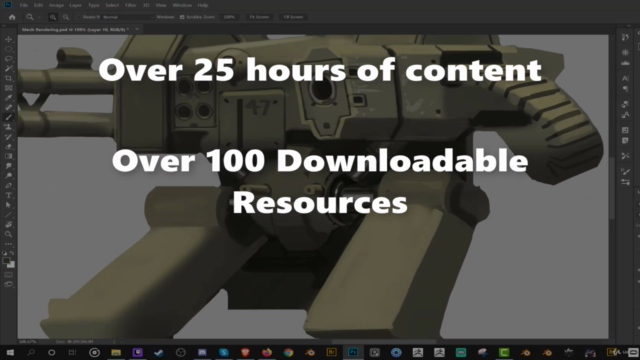This screenshot has height=360, width=640.
Task: Select the History Brush tool
Action: coord(8,137)
